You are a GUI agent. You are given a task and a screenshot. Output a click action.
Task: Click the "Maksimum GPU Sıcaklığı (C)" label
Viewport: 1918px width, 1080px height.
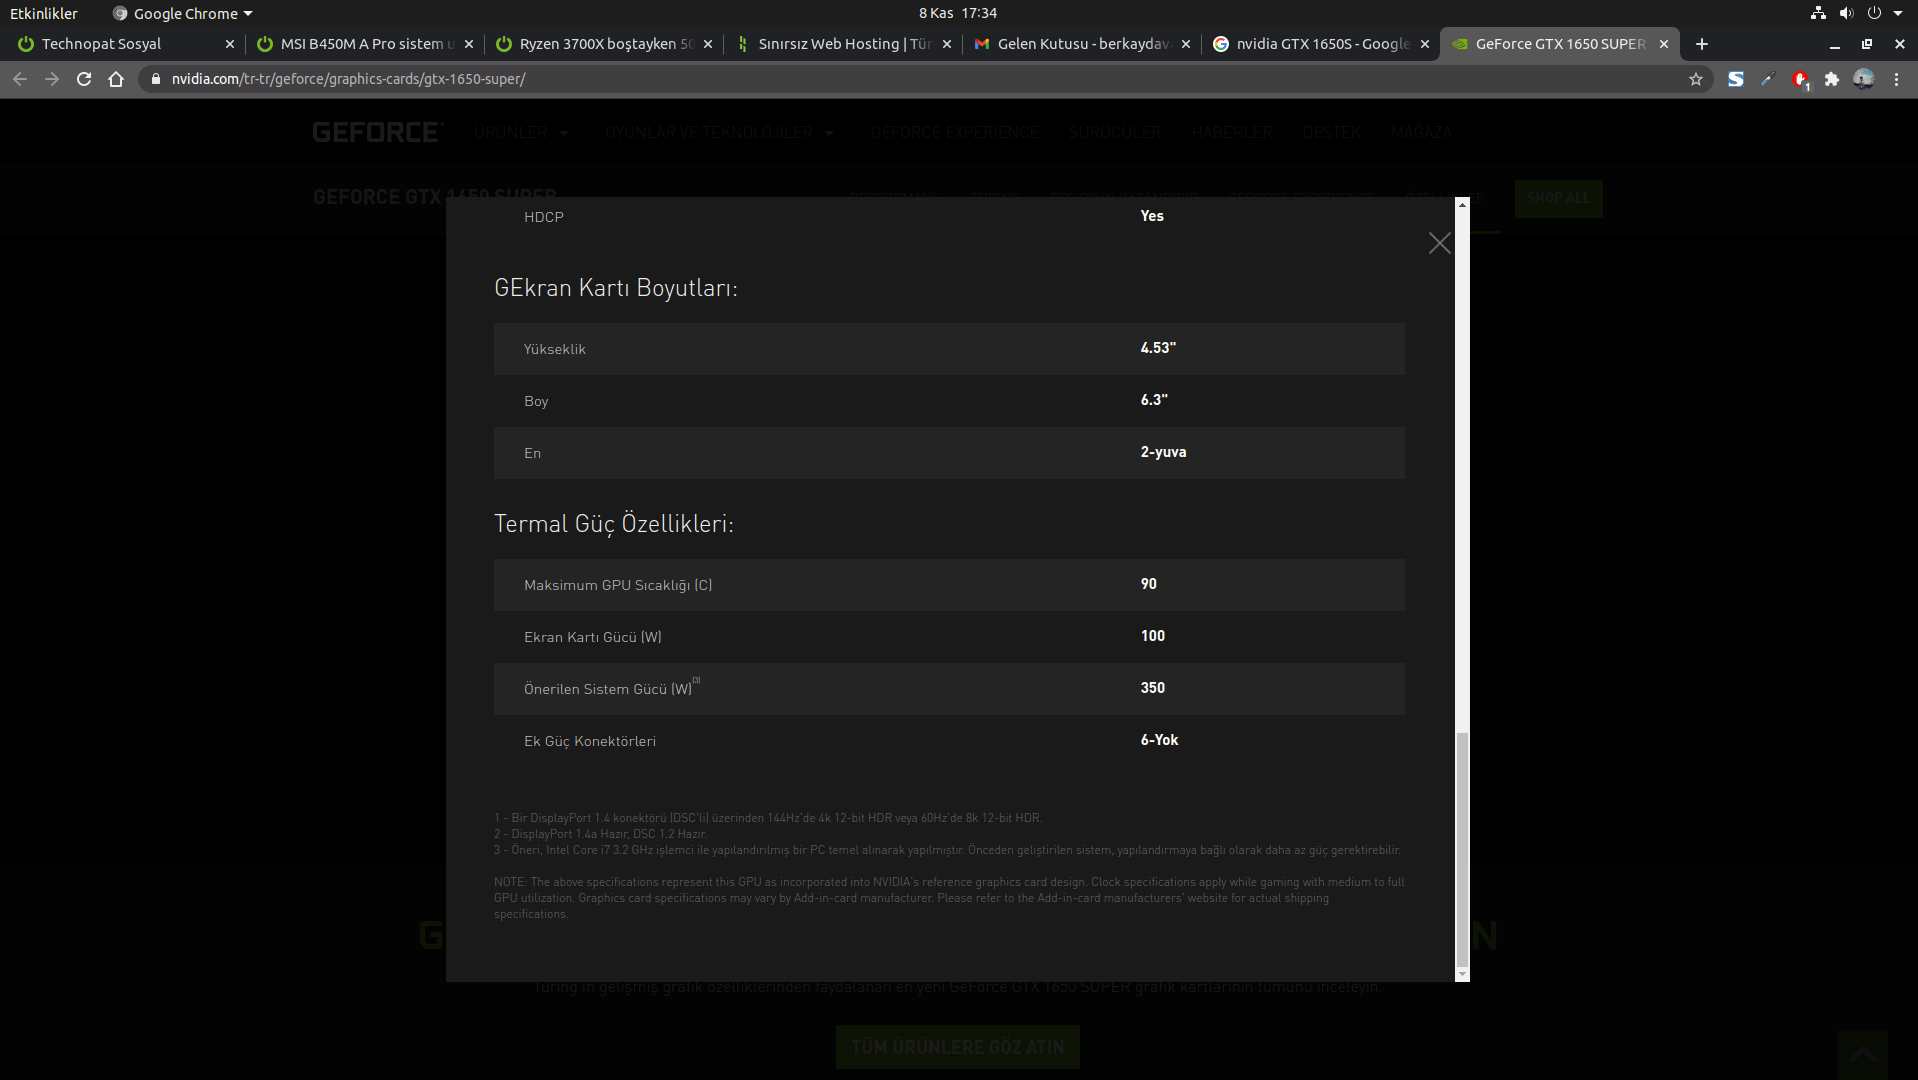pos(618,585)
